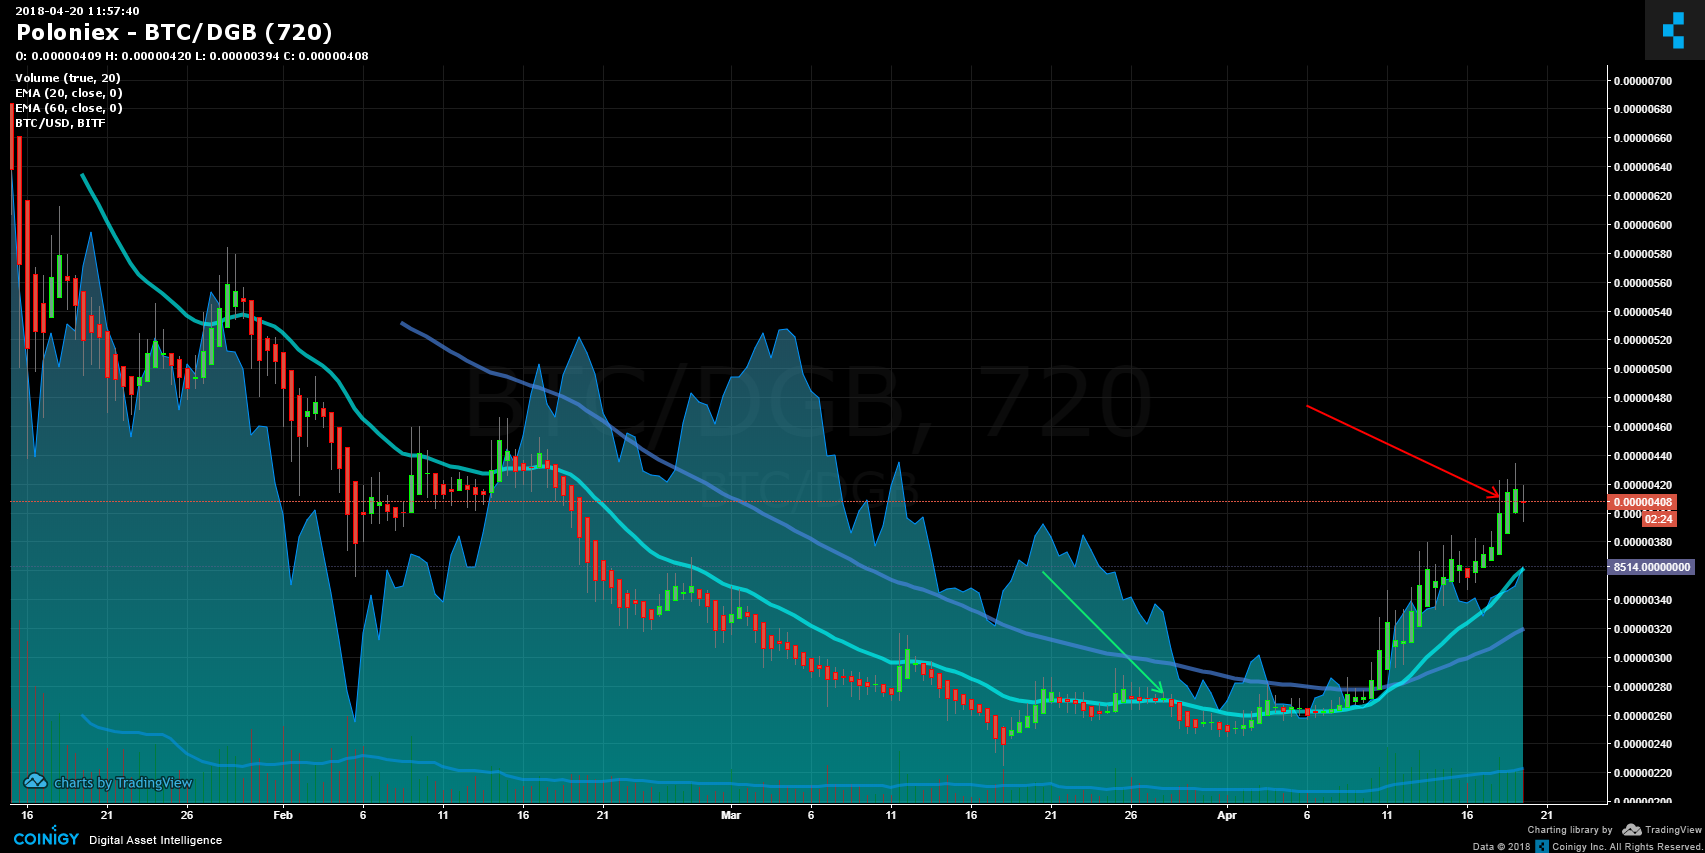1705x853 pixels.
Task: Click the countdown timer label 02:24
Action: click(x=1658, y=519)
